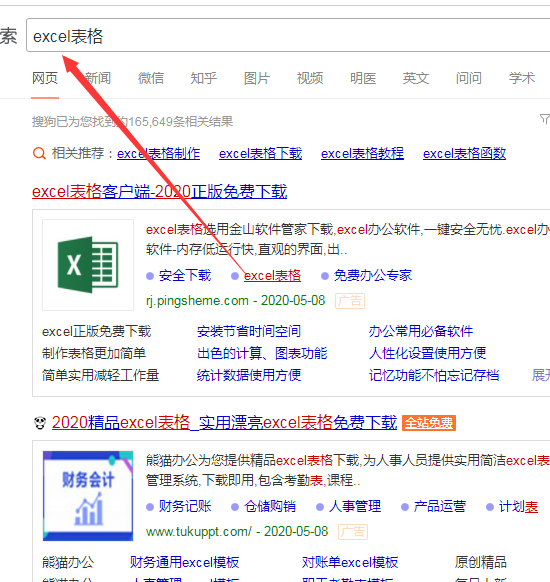The height and width of the screenshot is (582, 550).
Task: Open 出色的计算、图表功能 link
Action: pyautogui.click(x=262, y=353)
